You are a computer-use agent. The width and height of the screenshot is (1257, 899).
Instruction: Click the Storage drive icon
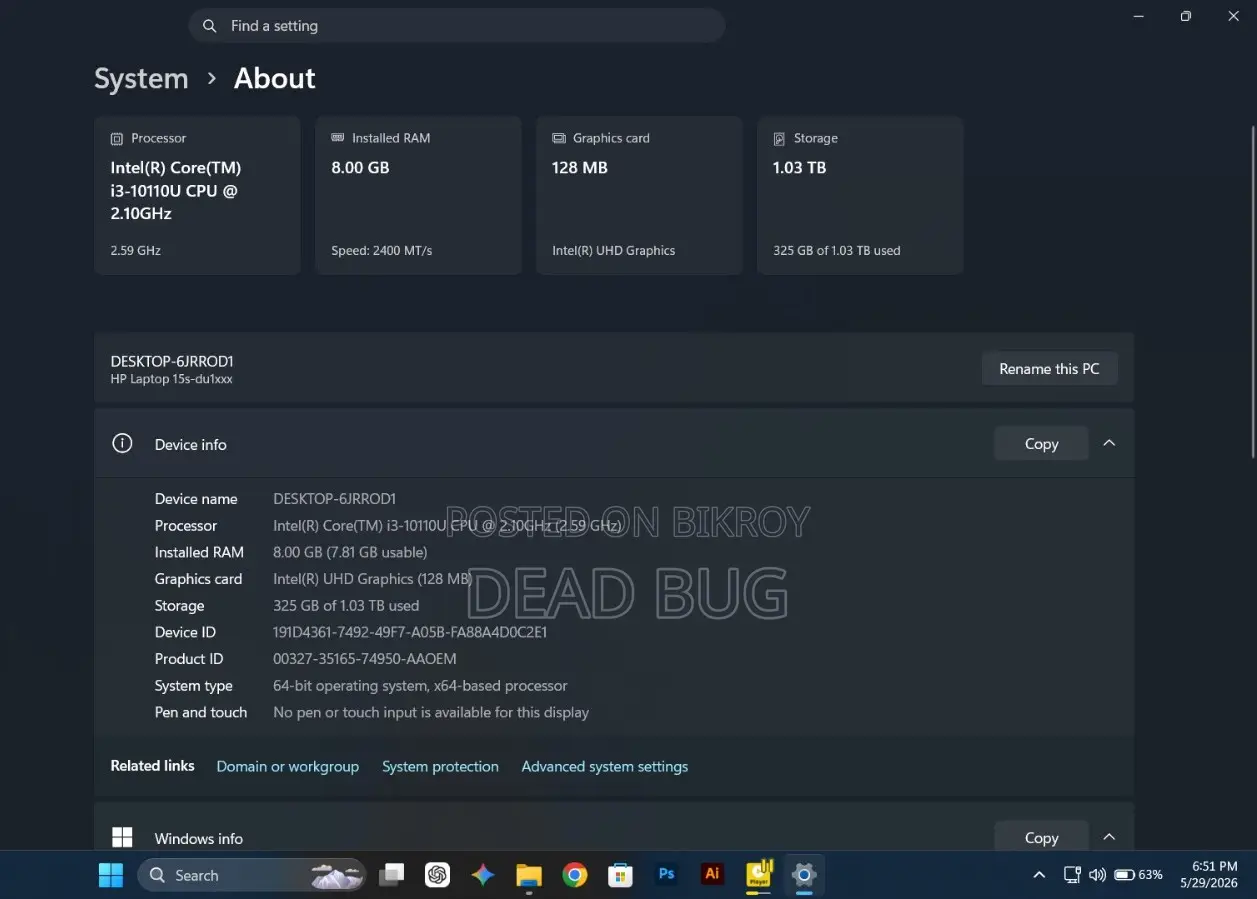(779, 138)
